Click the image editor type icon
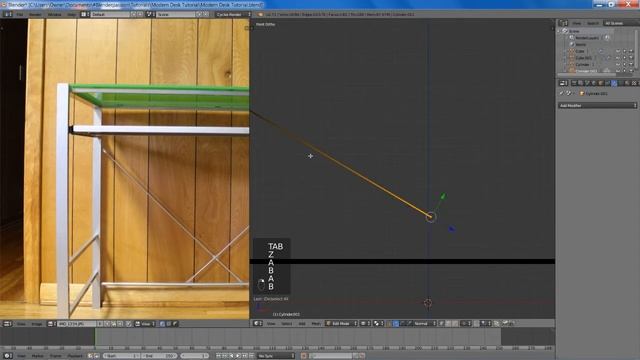Image resolution: width=640 pixels, height=360 pixels. (x=7, y=324)
